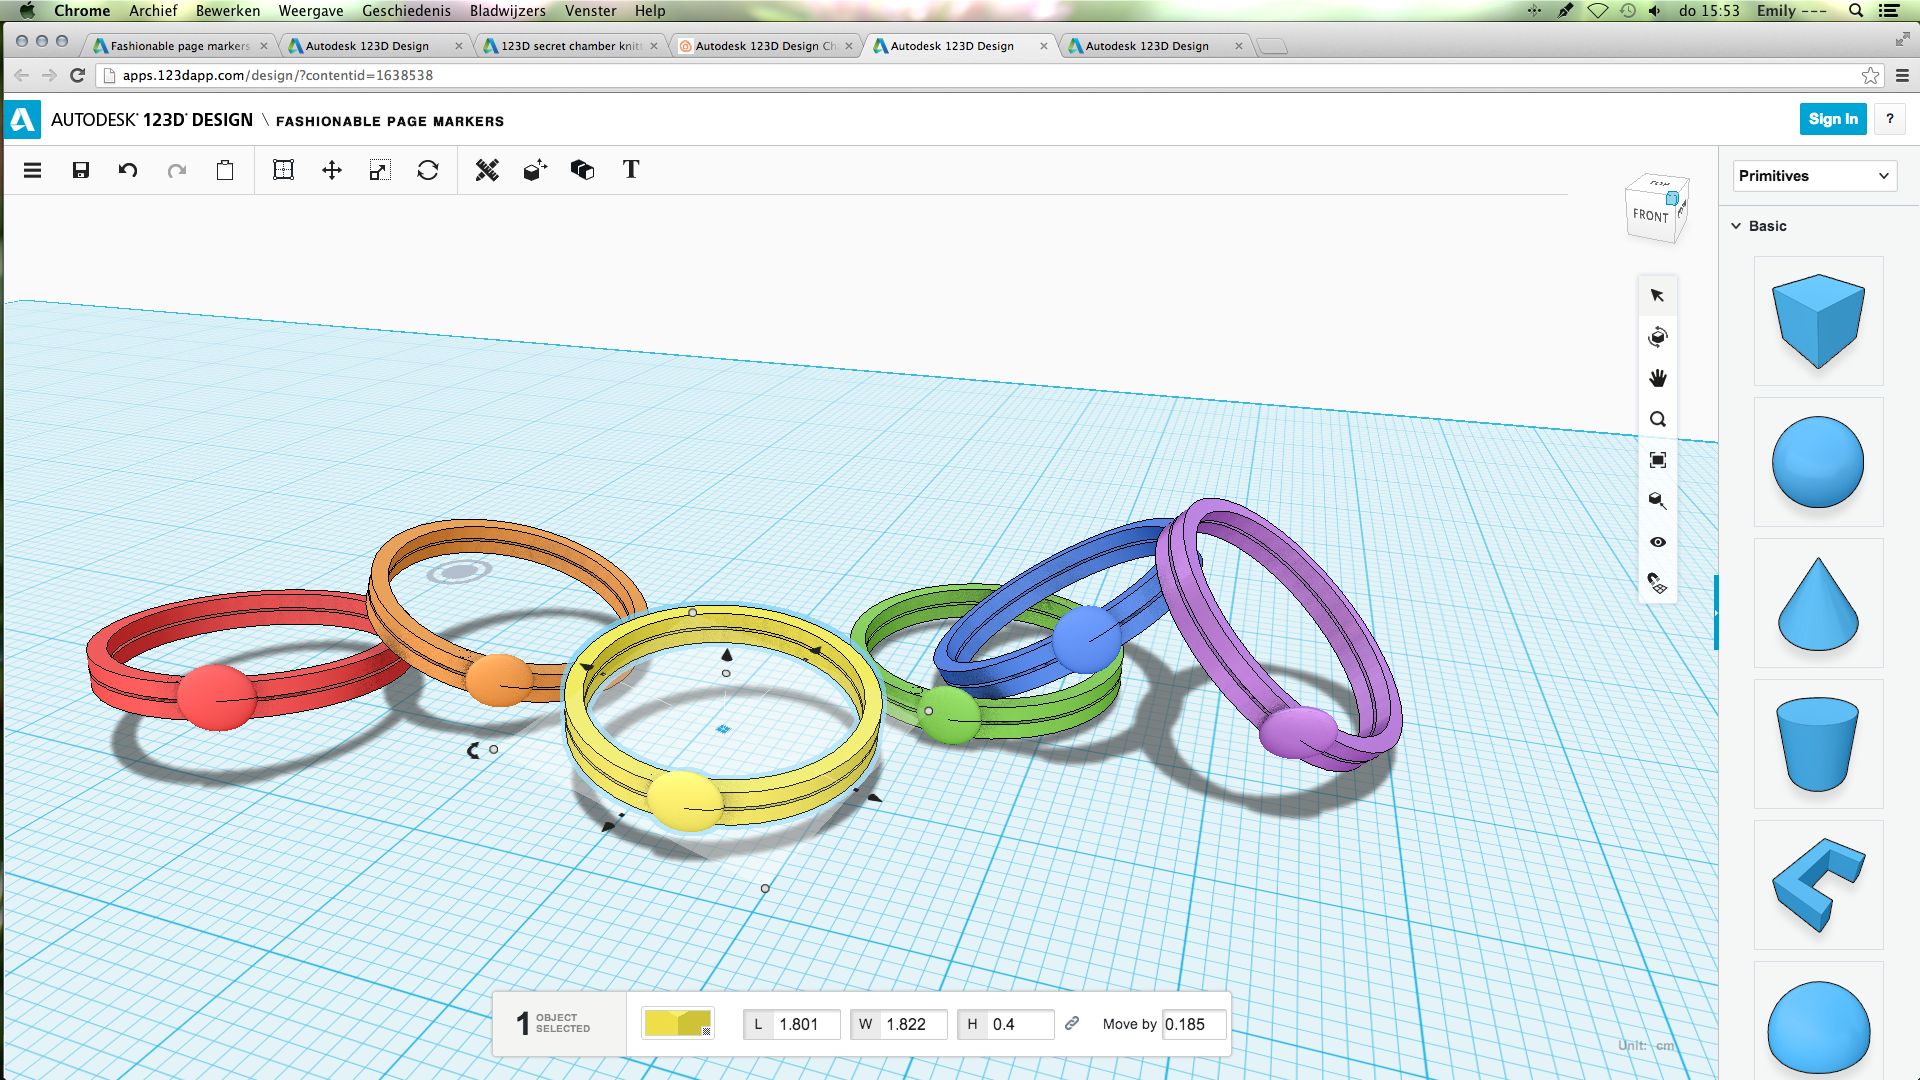Enable the undo arrow icon
1920x1080 pixels.
(128, 169)
